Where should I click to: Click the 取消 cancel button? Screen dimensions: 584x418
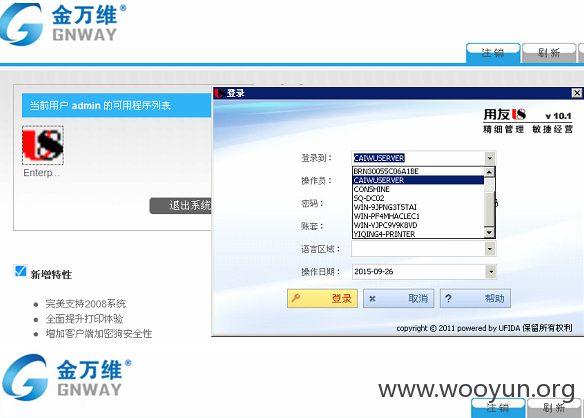(x=399, y=298)
